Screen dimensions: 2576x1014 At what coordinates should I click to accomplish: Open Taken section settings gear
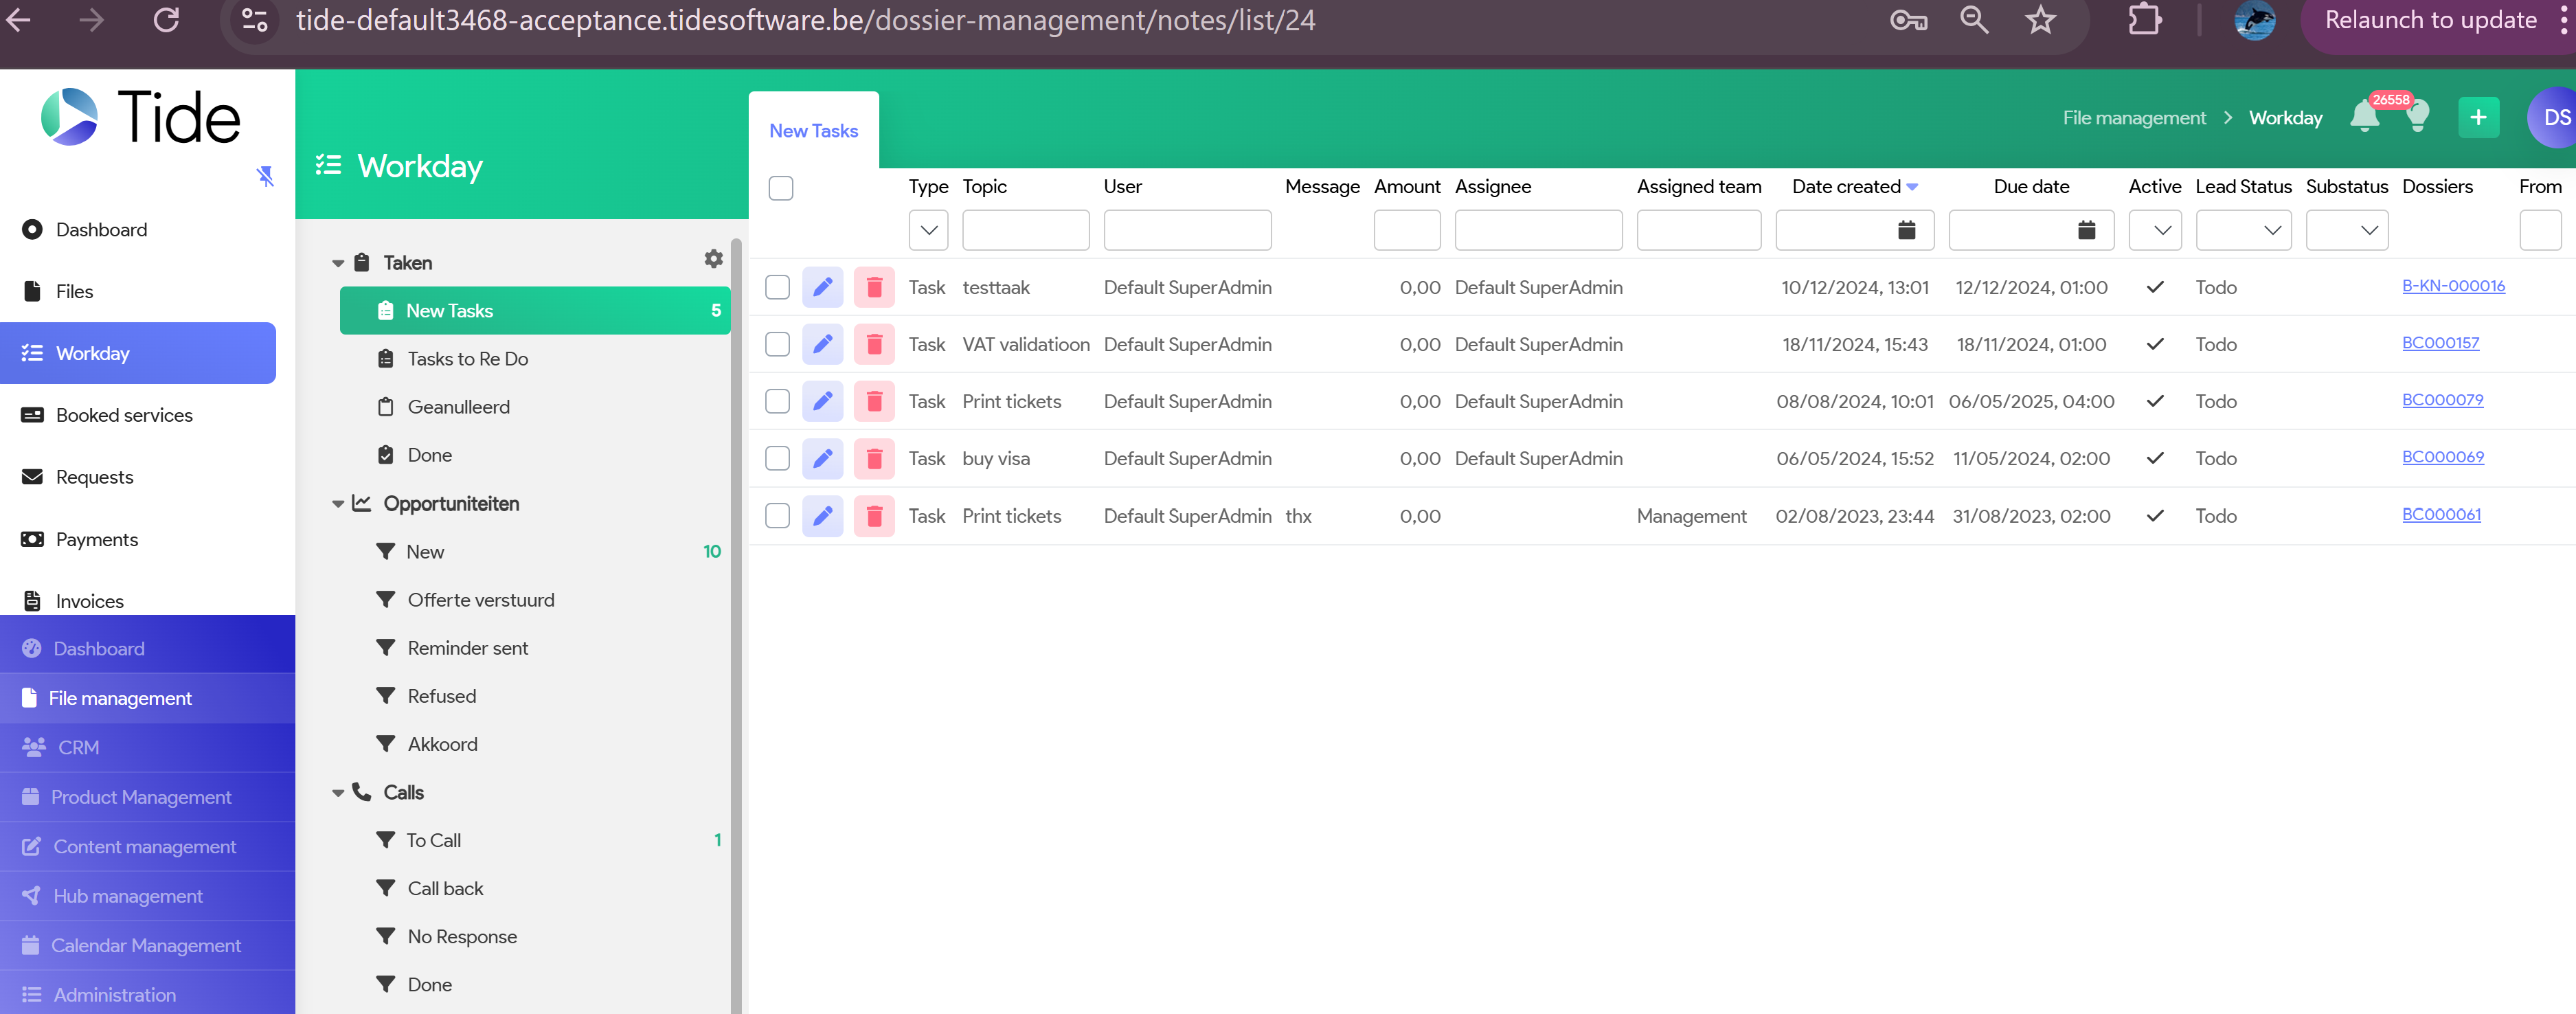click(713, 259)
